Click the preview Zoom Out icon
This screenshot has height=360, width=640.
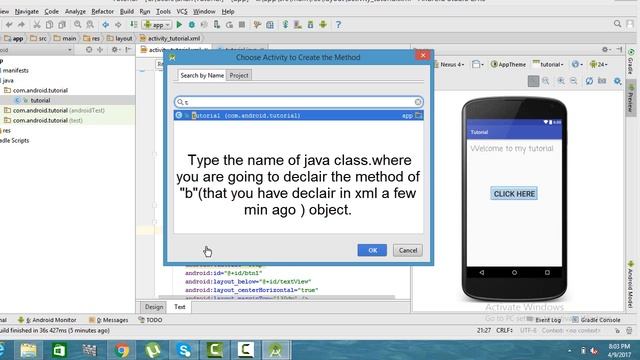(x=573, y=81)
